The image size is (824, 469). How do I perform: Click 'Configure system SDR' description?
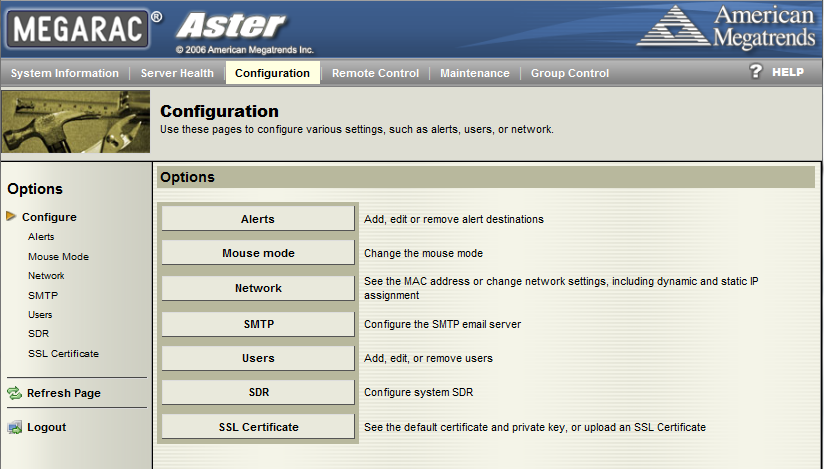point(419,392)
